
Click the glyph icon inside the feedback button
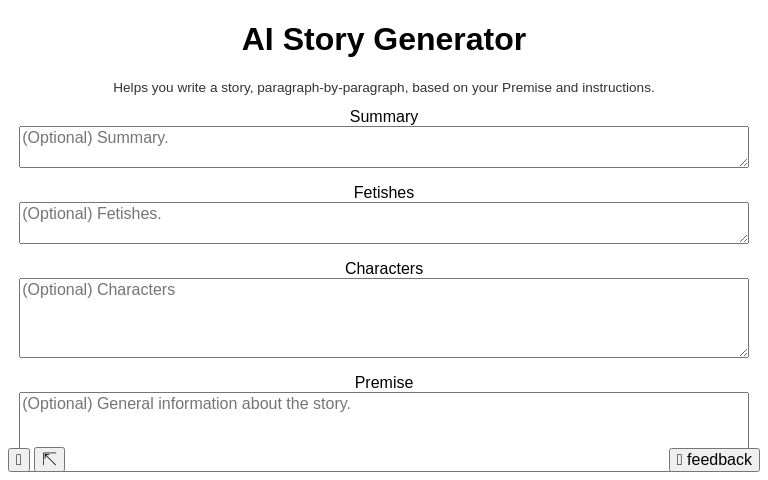(x=680, y=460)
